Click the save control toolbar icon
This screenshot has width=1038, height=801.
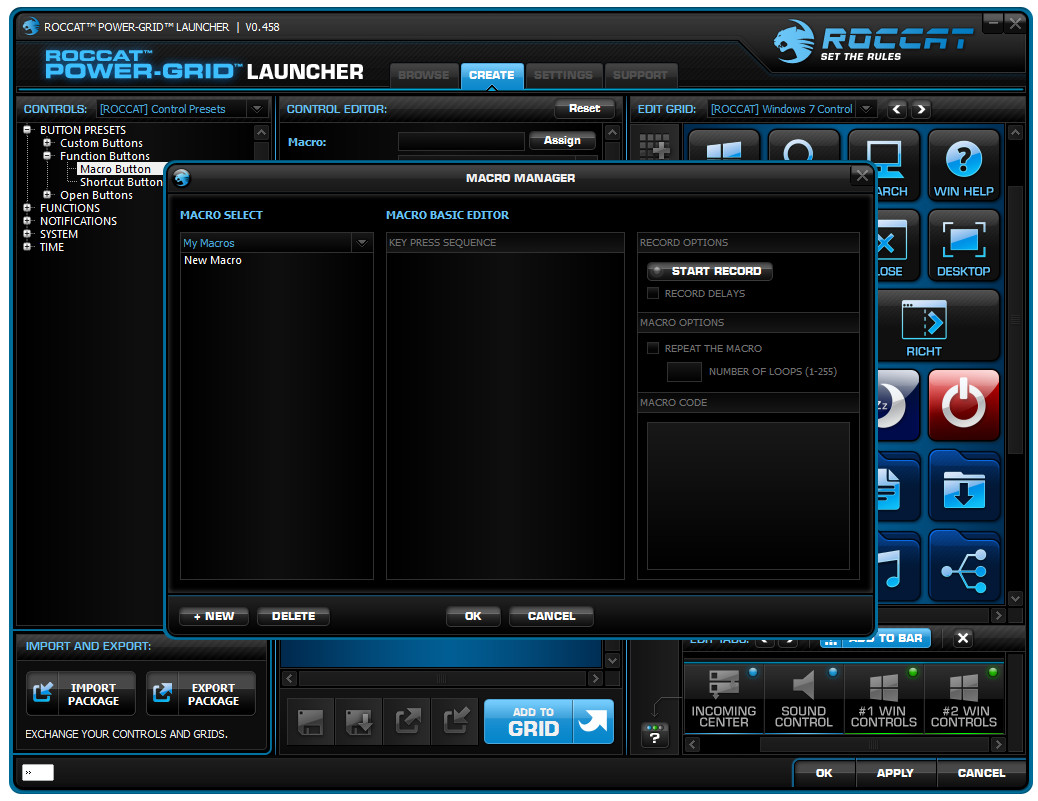point(310,722)
